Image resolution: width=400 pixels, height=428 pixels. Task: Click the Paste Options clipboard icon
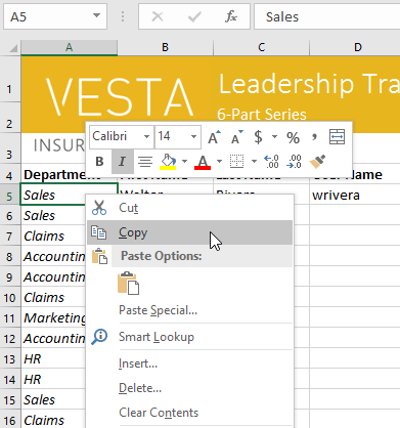coord(100,256)
